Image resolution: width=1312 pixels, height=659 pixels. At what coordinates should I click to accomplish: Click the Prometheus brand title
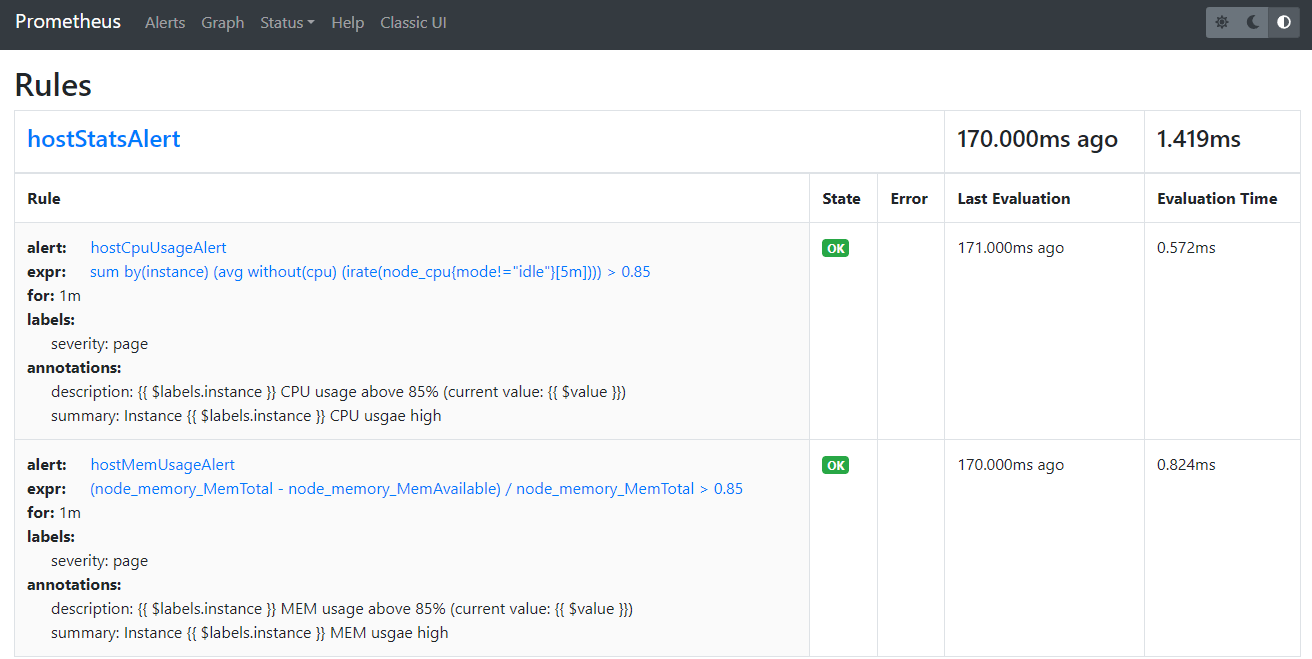coord(68,22)
